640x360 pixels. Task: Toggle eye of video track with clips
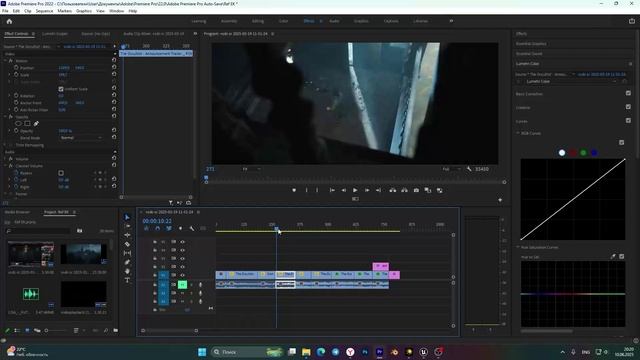coord(182,275)
